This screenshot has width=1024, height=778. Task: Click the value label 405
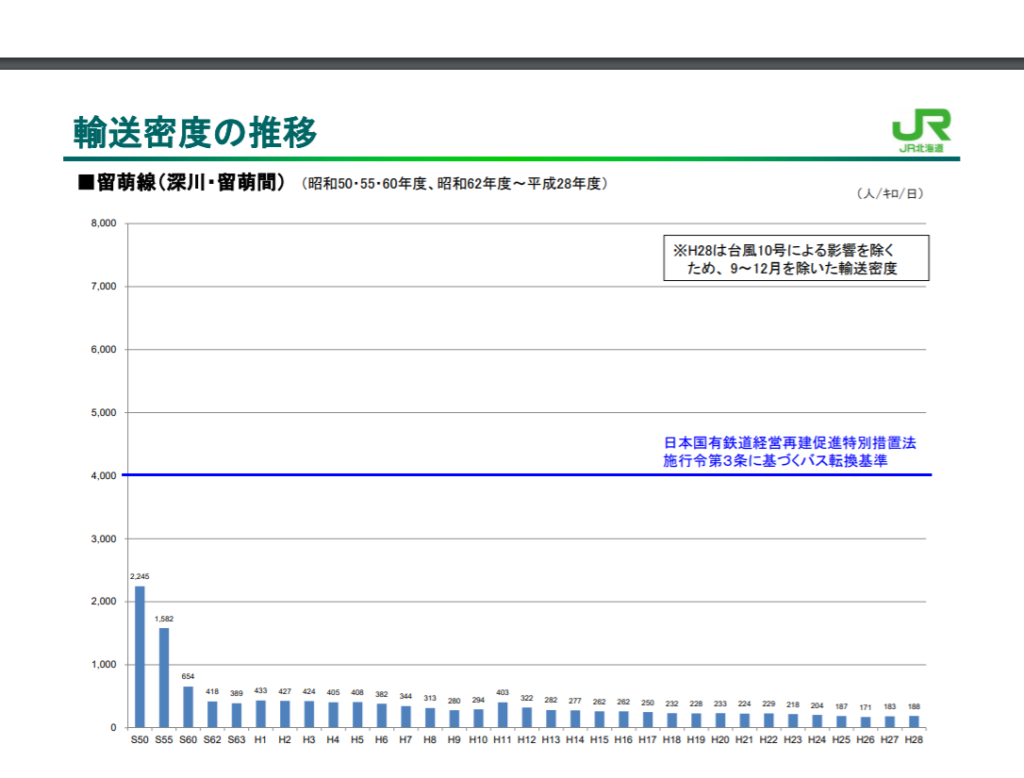(333, 692)
